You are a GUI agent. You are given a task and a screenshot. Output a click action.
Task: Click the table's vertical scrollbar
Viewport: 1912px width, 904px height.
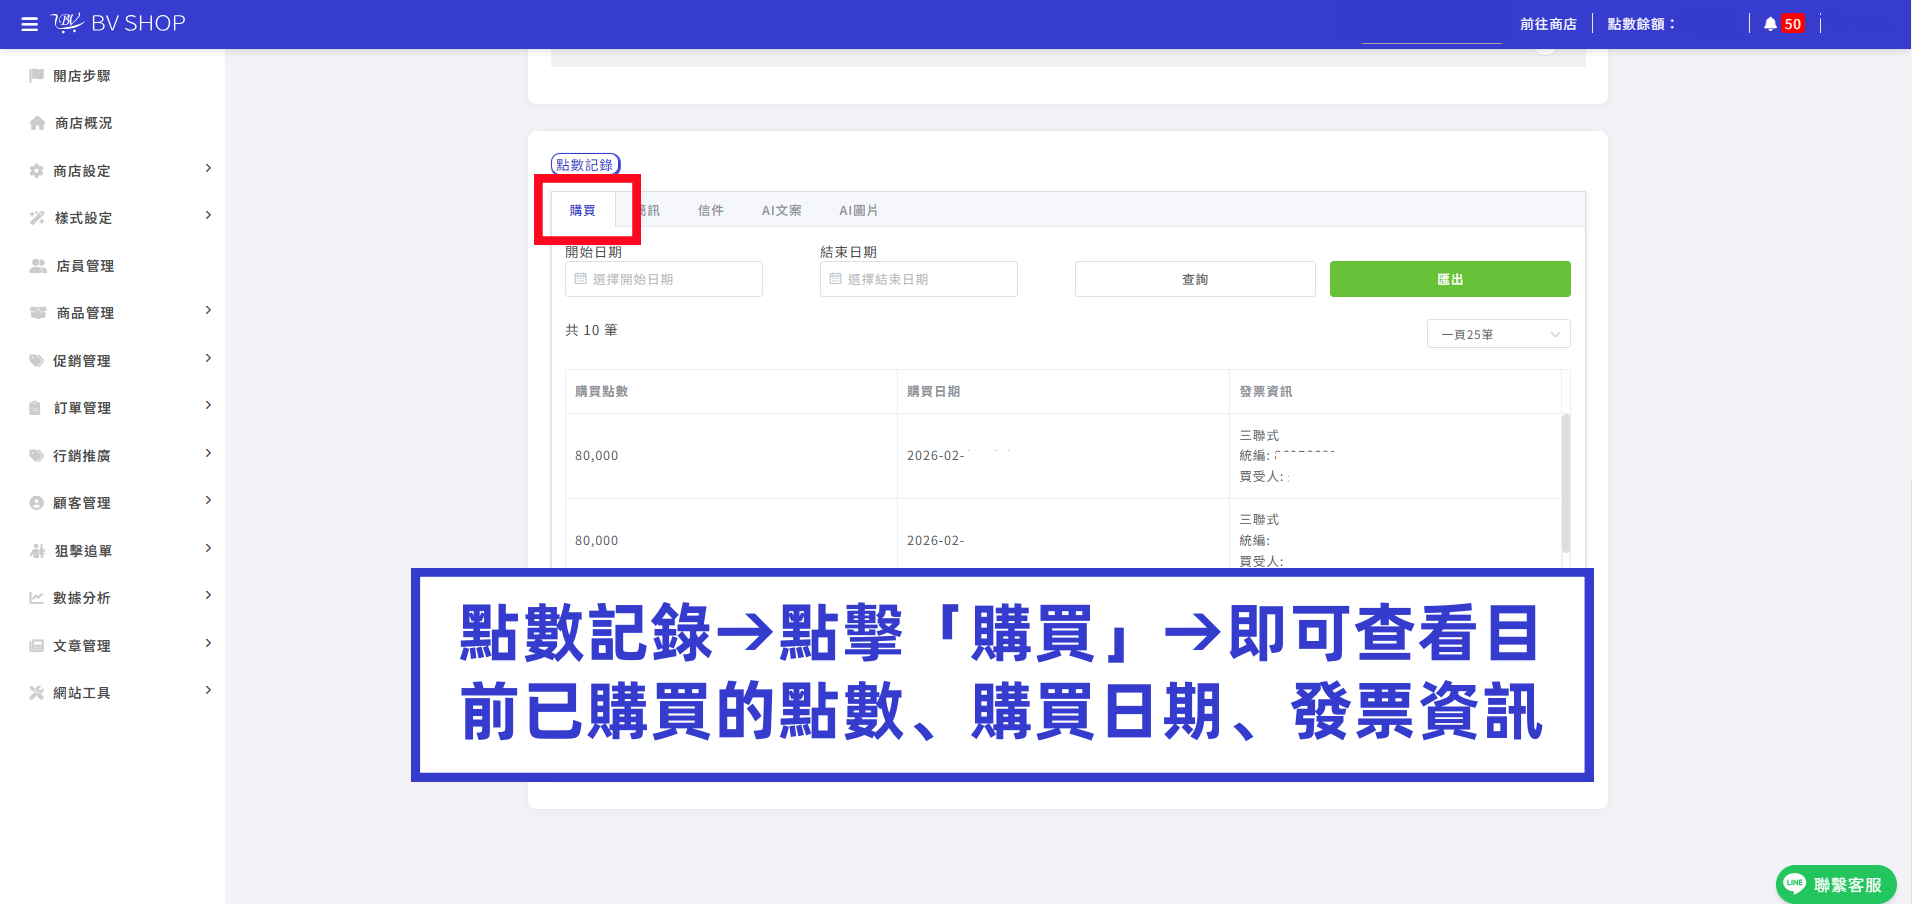tap(1565, 483)
